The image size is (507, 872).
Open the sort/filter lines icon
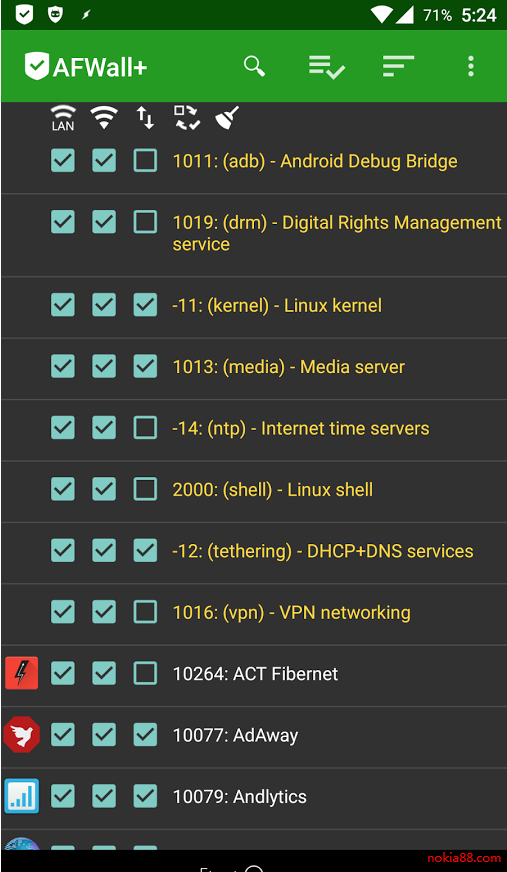point(398,66)
